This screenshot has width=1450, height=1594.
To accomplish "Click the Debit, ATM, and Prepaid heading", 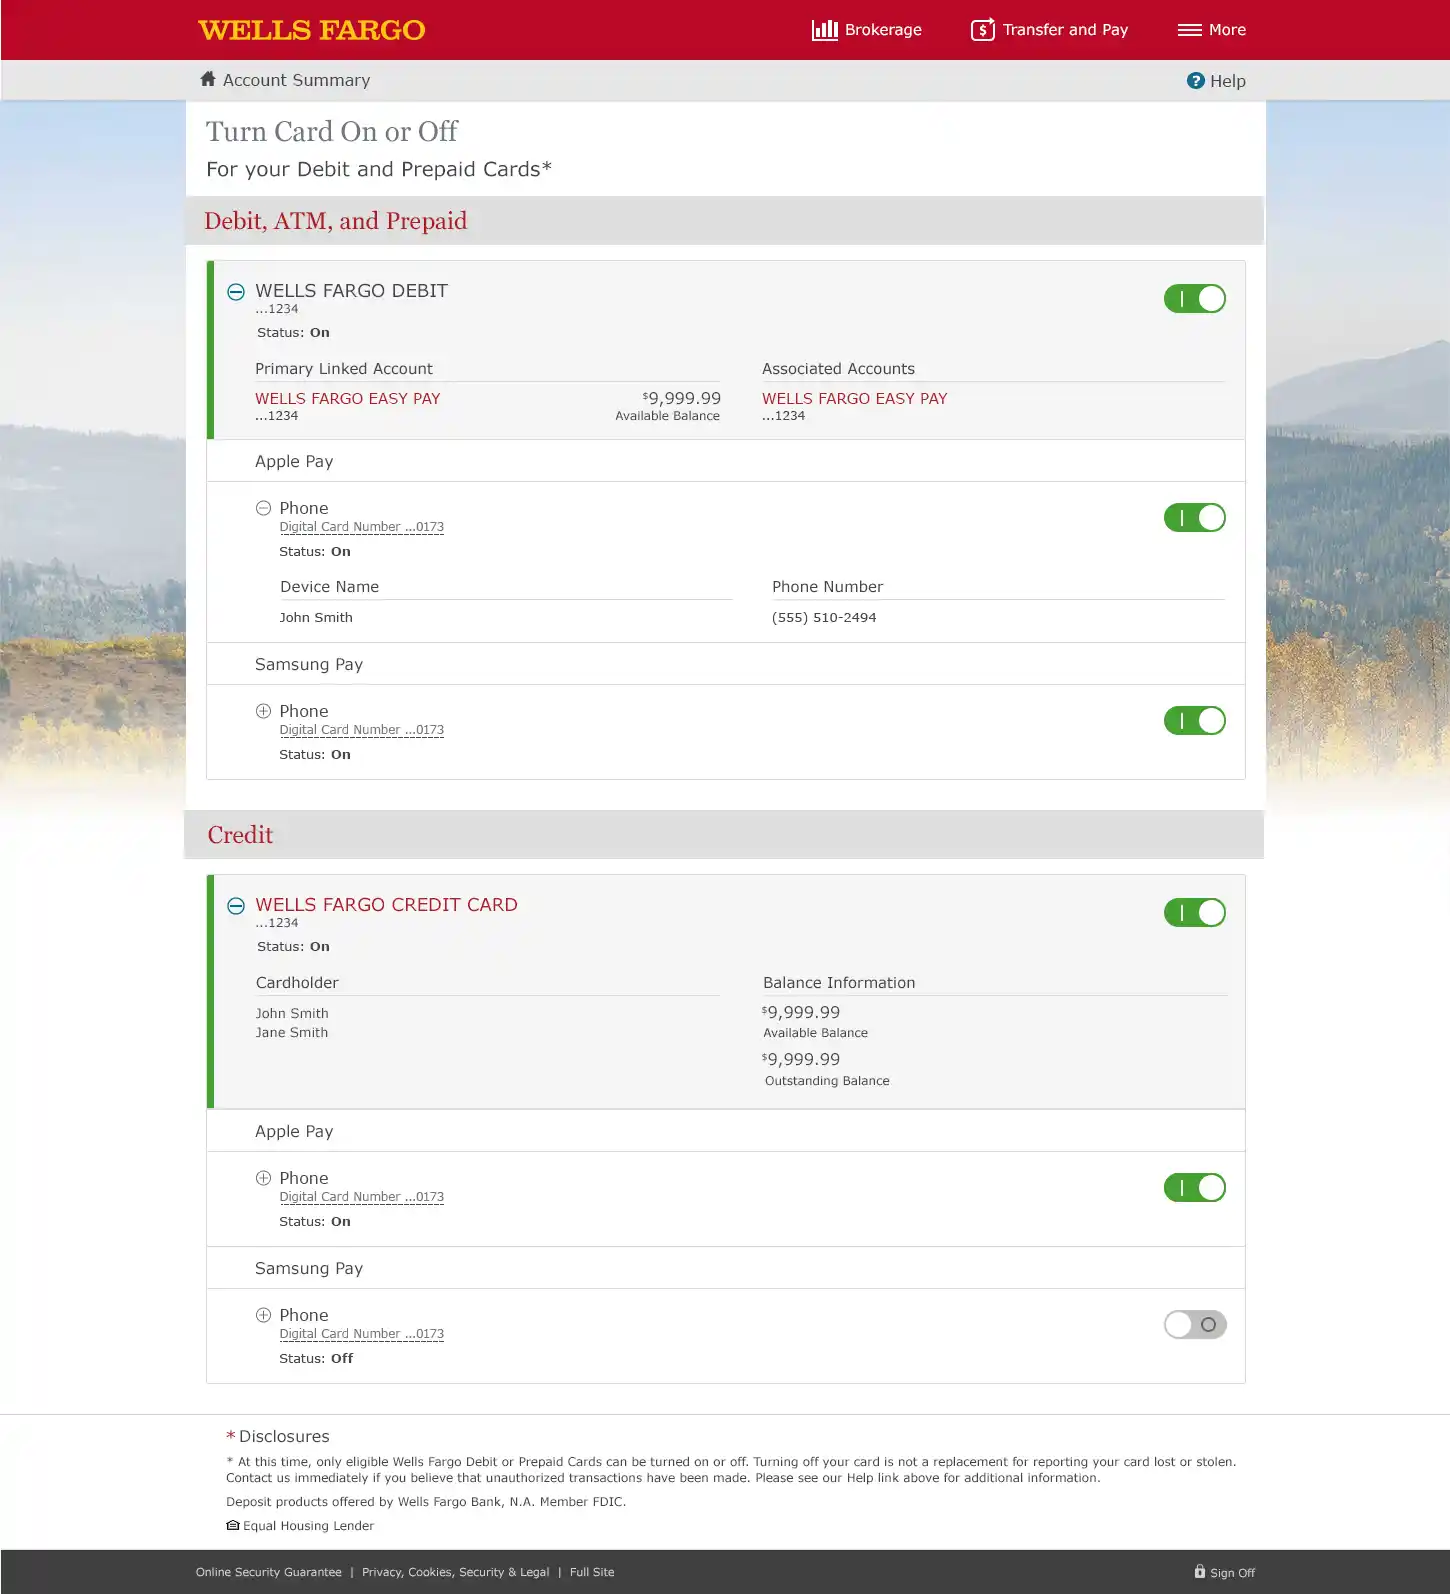I will point(335,220).
